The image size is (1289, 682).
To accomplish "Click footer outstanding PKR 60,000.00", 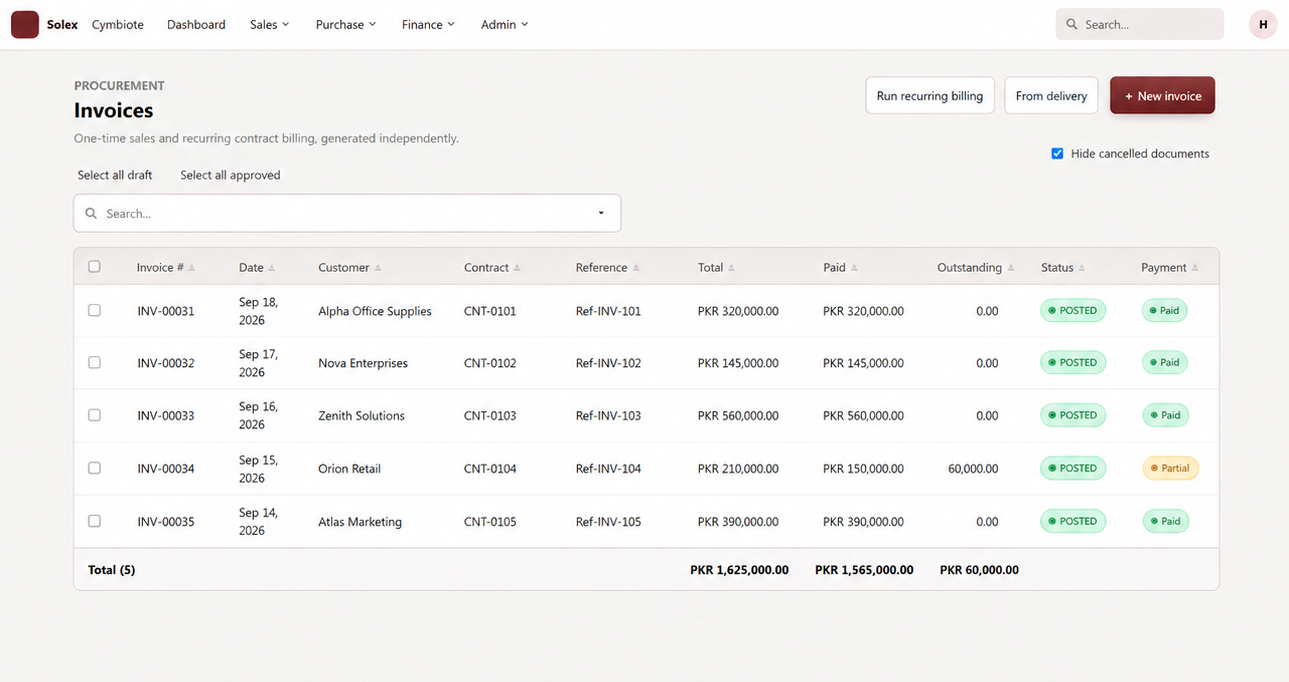I will tap(979, 570).
